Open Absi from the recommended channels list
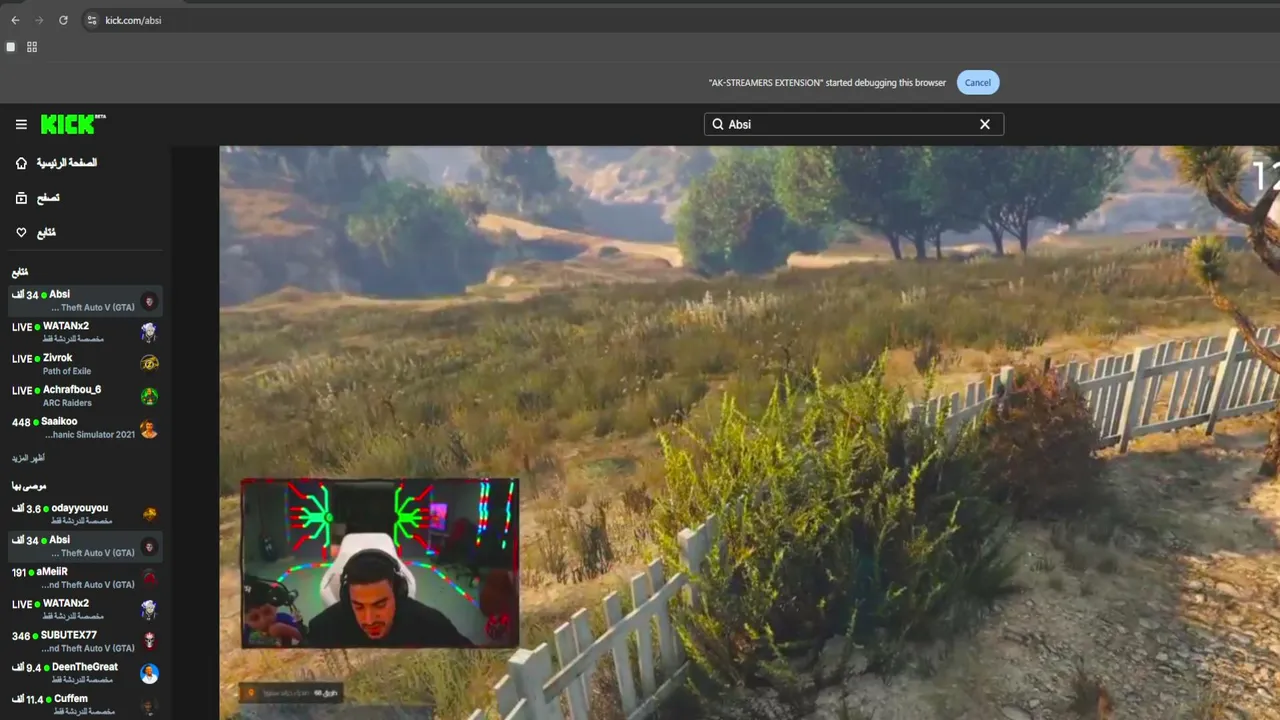This screenshot has height=720, width=1280. click(86, 546)
